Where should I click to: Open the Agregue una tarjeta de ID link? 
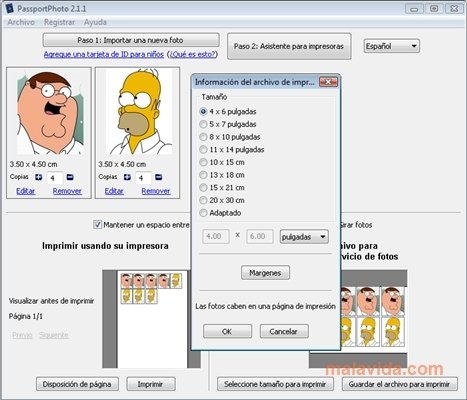click(104, 54)
